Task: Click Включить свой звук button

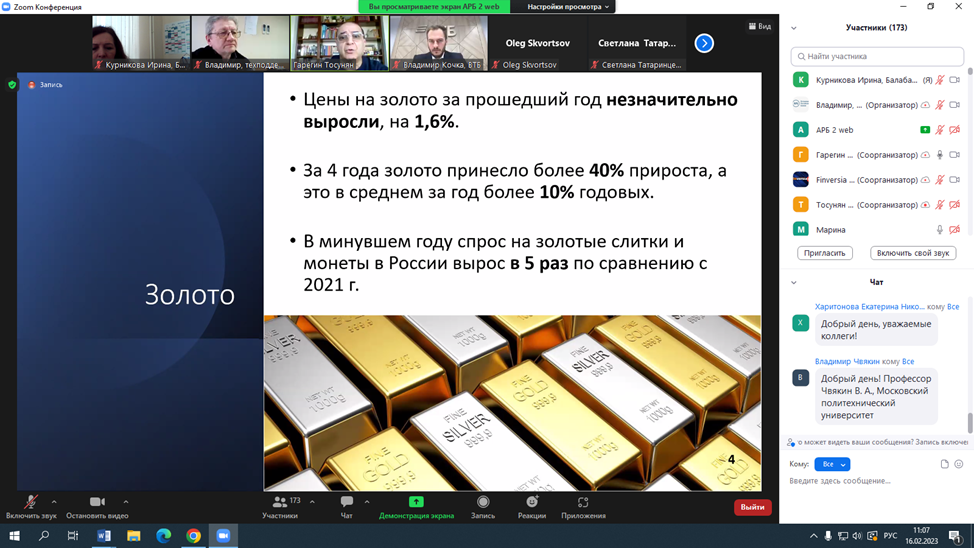Action: click(912, 253)
